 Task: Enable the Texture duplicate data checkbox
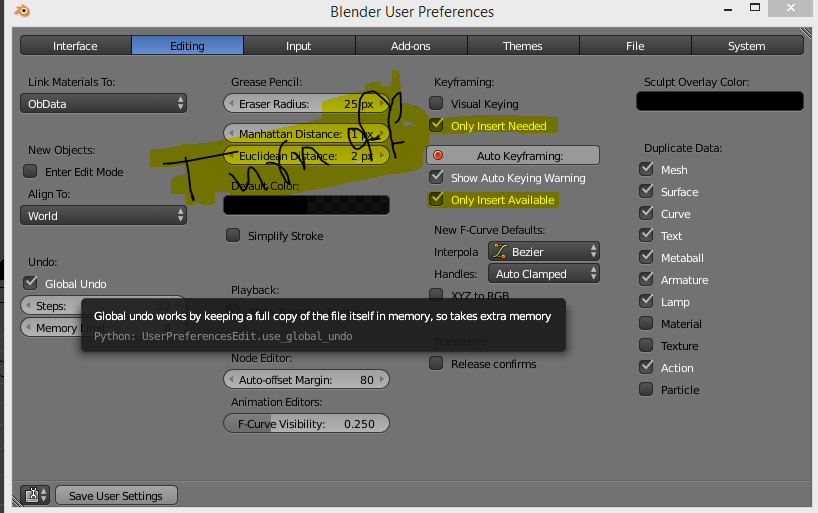(646, 345)
